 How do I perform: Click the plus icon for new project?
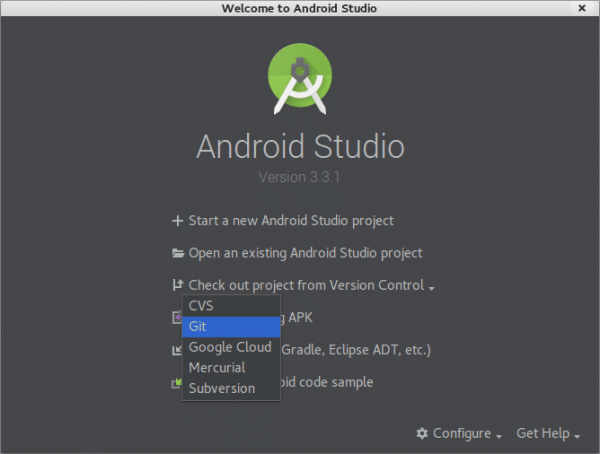(x=178, y=221)
